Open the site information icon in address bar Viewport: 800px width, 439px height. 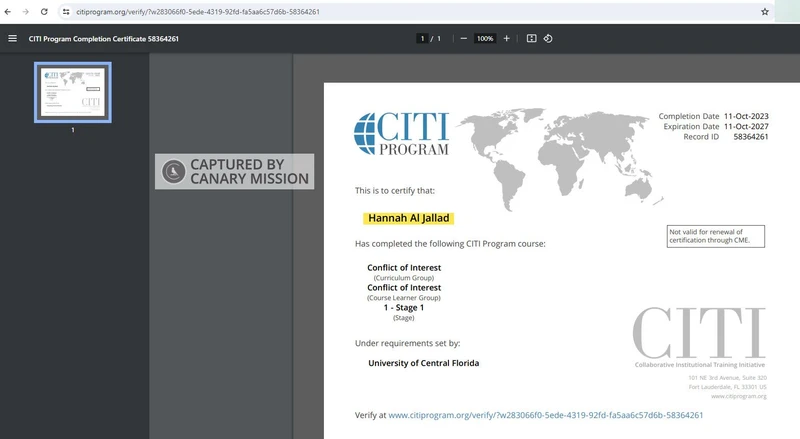pyautogui.click(x=66, y=11)
